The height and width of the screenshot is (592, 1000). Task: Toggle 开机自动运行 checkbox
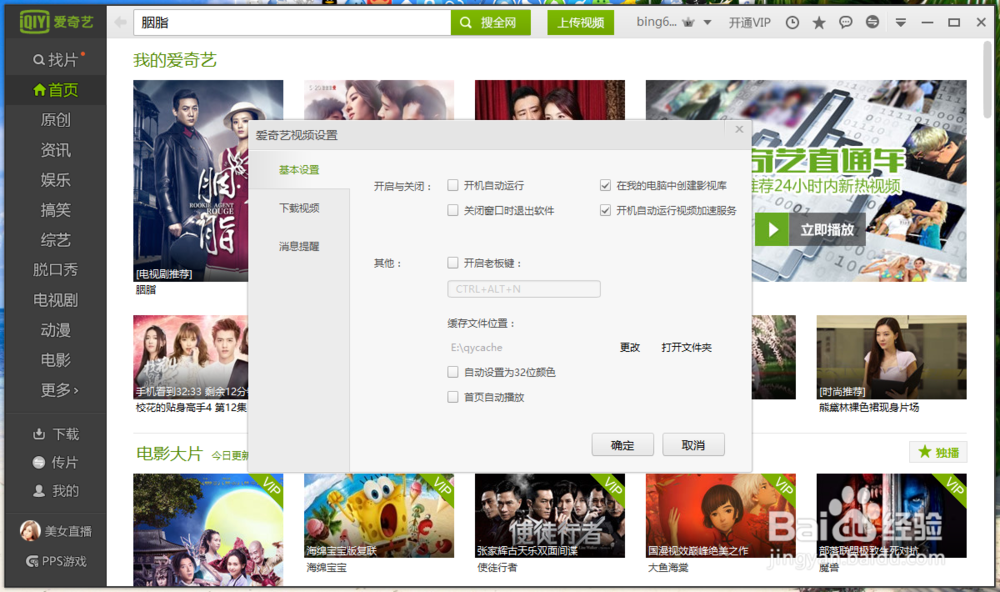click(x=453, y=185)
